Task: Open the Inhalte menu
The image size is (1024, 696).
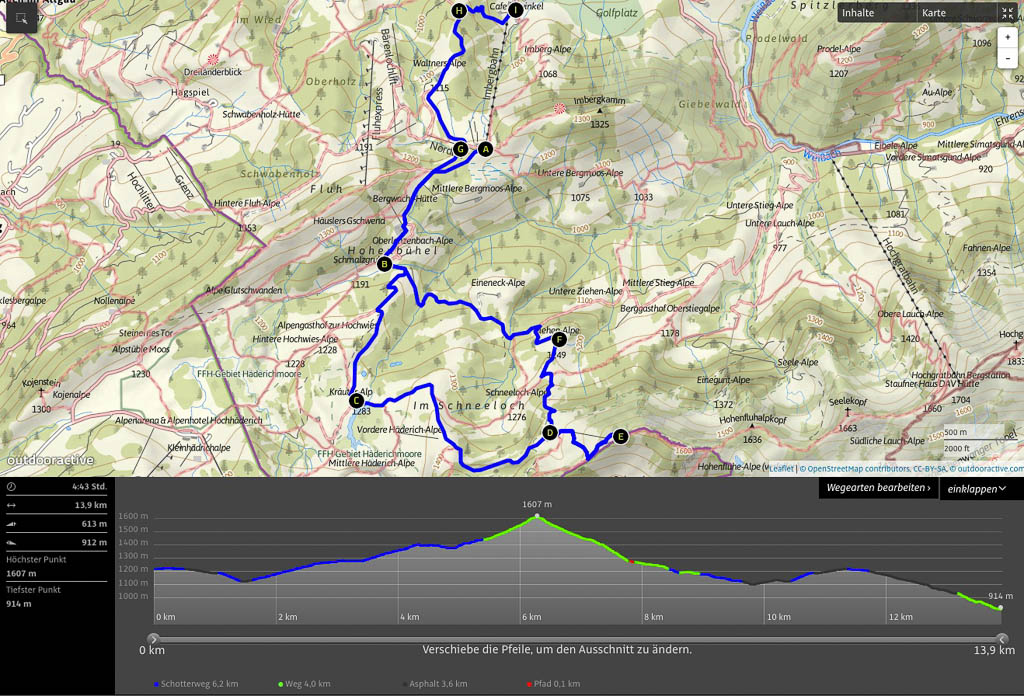Action: coord(858,13)
